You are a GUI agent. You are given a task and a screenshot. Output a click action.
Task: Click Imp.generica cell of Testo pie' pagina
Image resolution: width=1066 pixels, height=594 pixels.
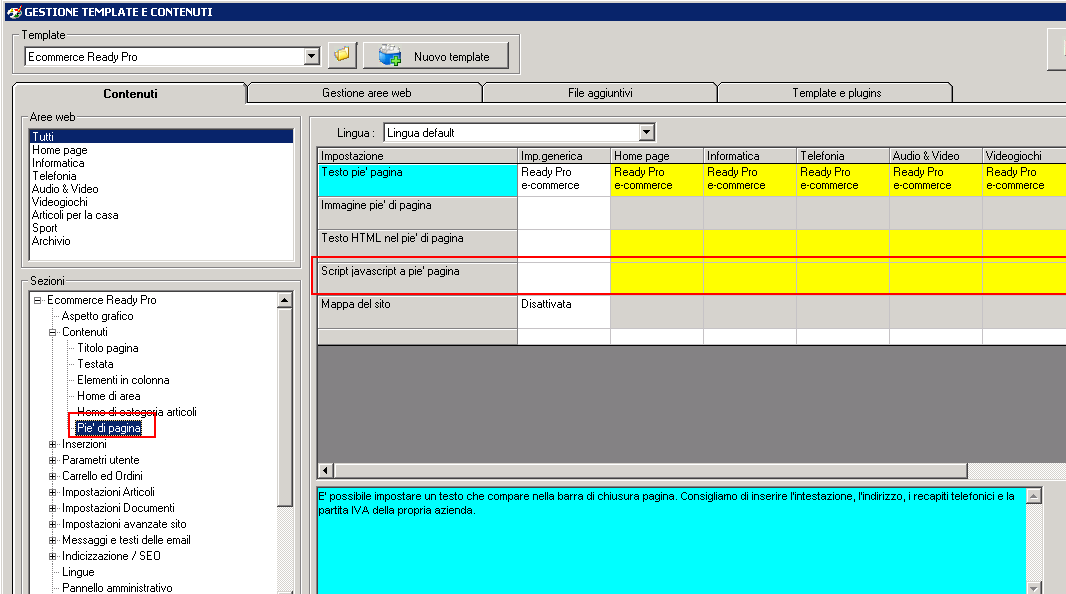(564, 180)
